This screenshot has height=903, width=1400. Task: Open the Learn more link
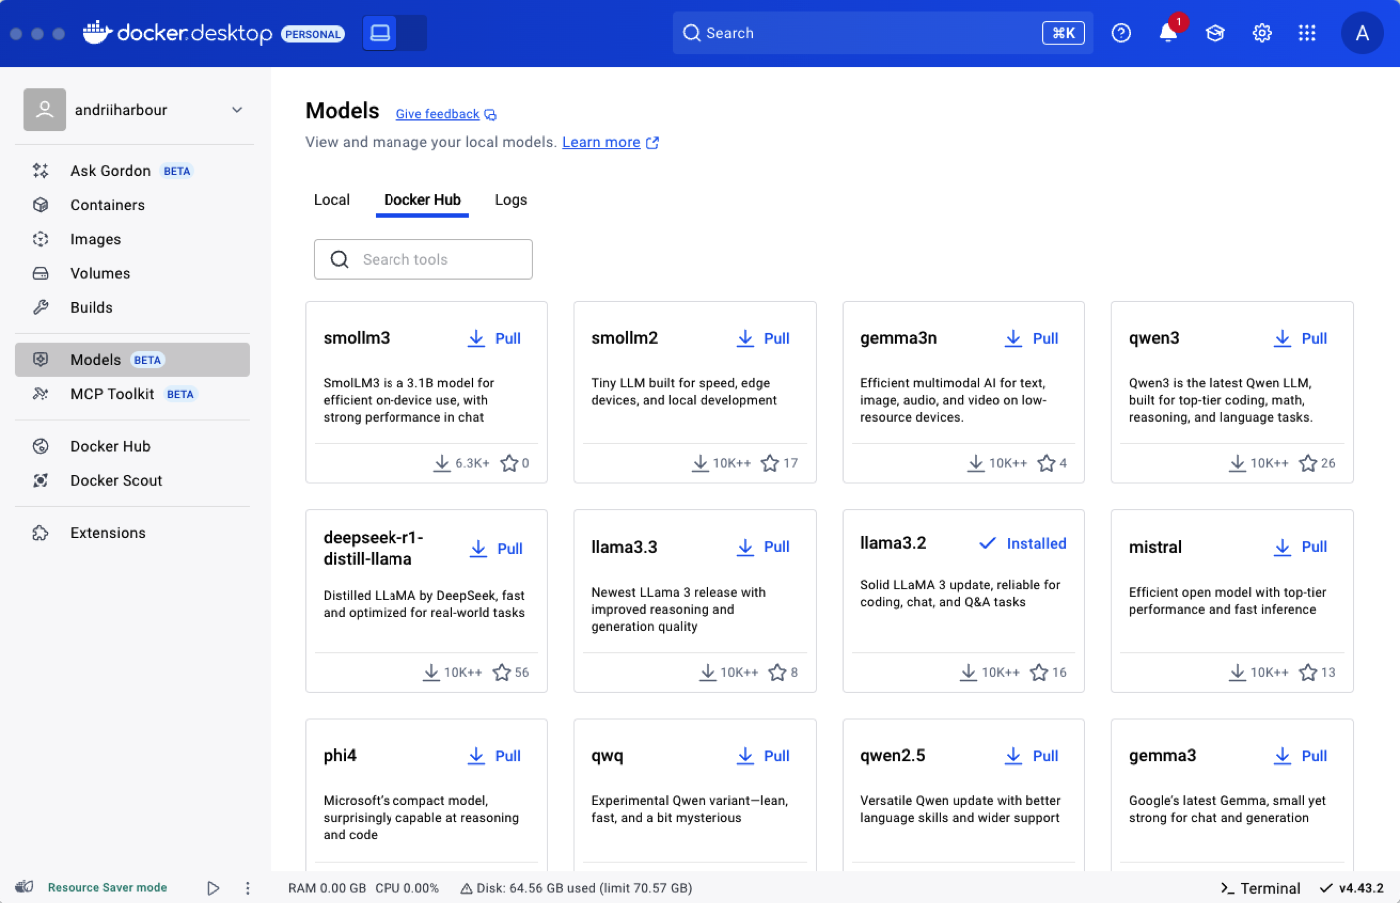point(610,142)
